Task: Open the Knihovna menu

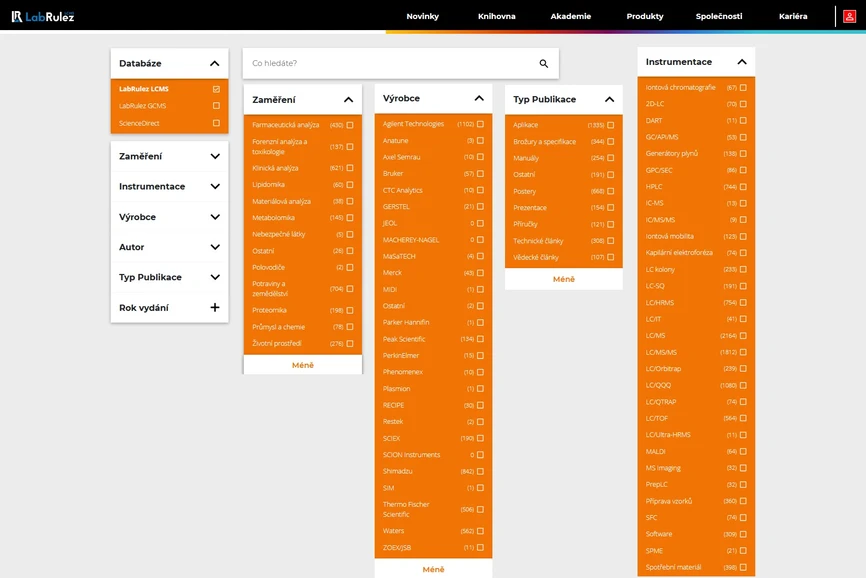Action: click(x=497, y=16)
